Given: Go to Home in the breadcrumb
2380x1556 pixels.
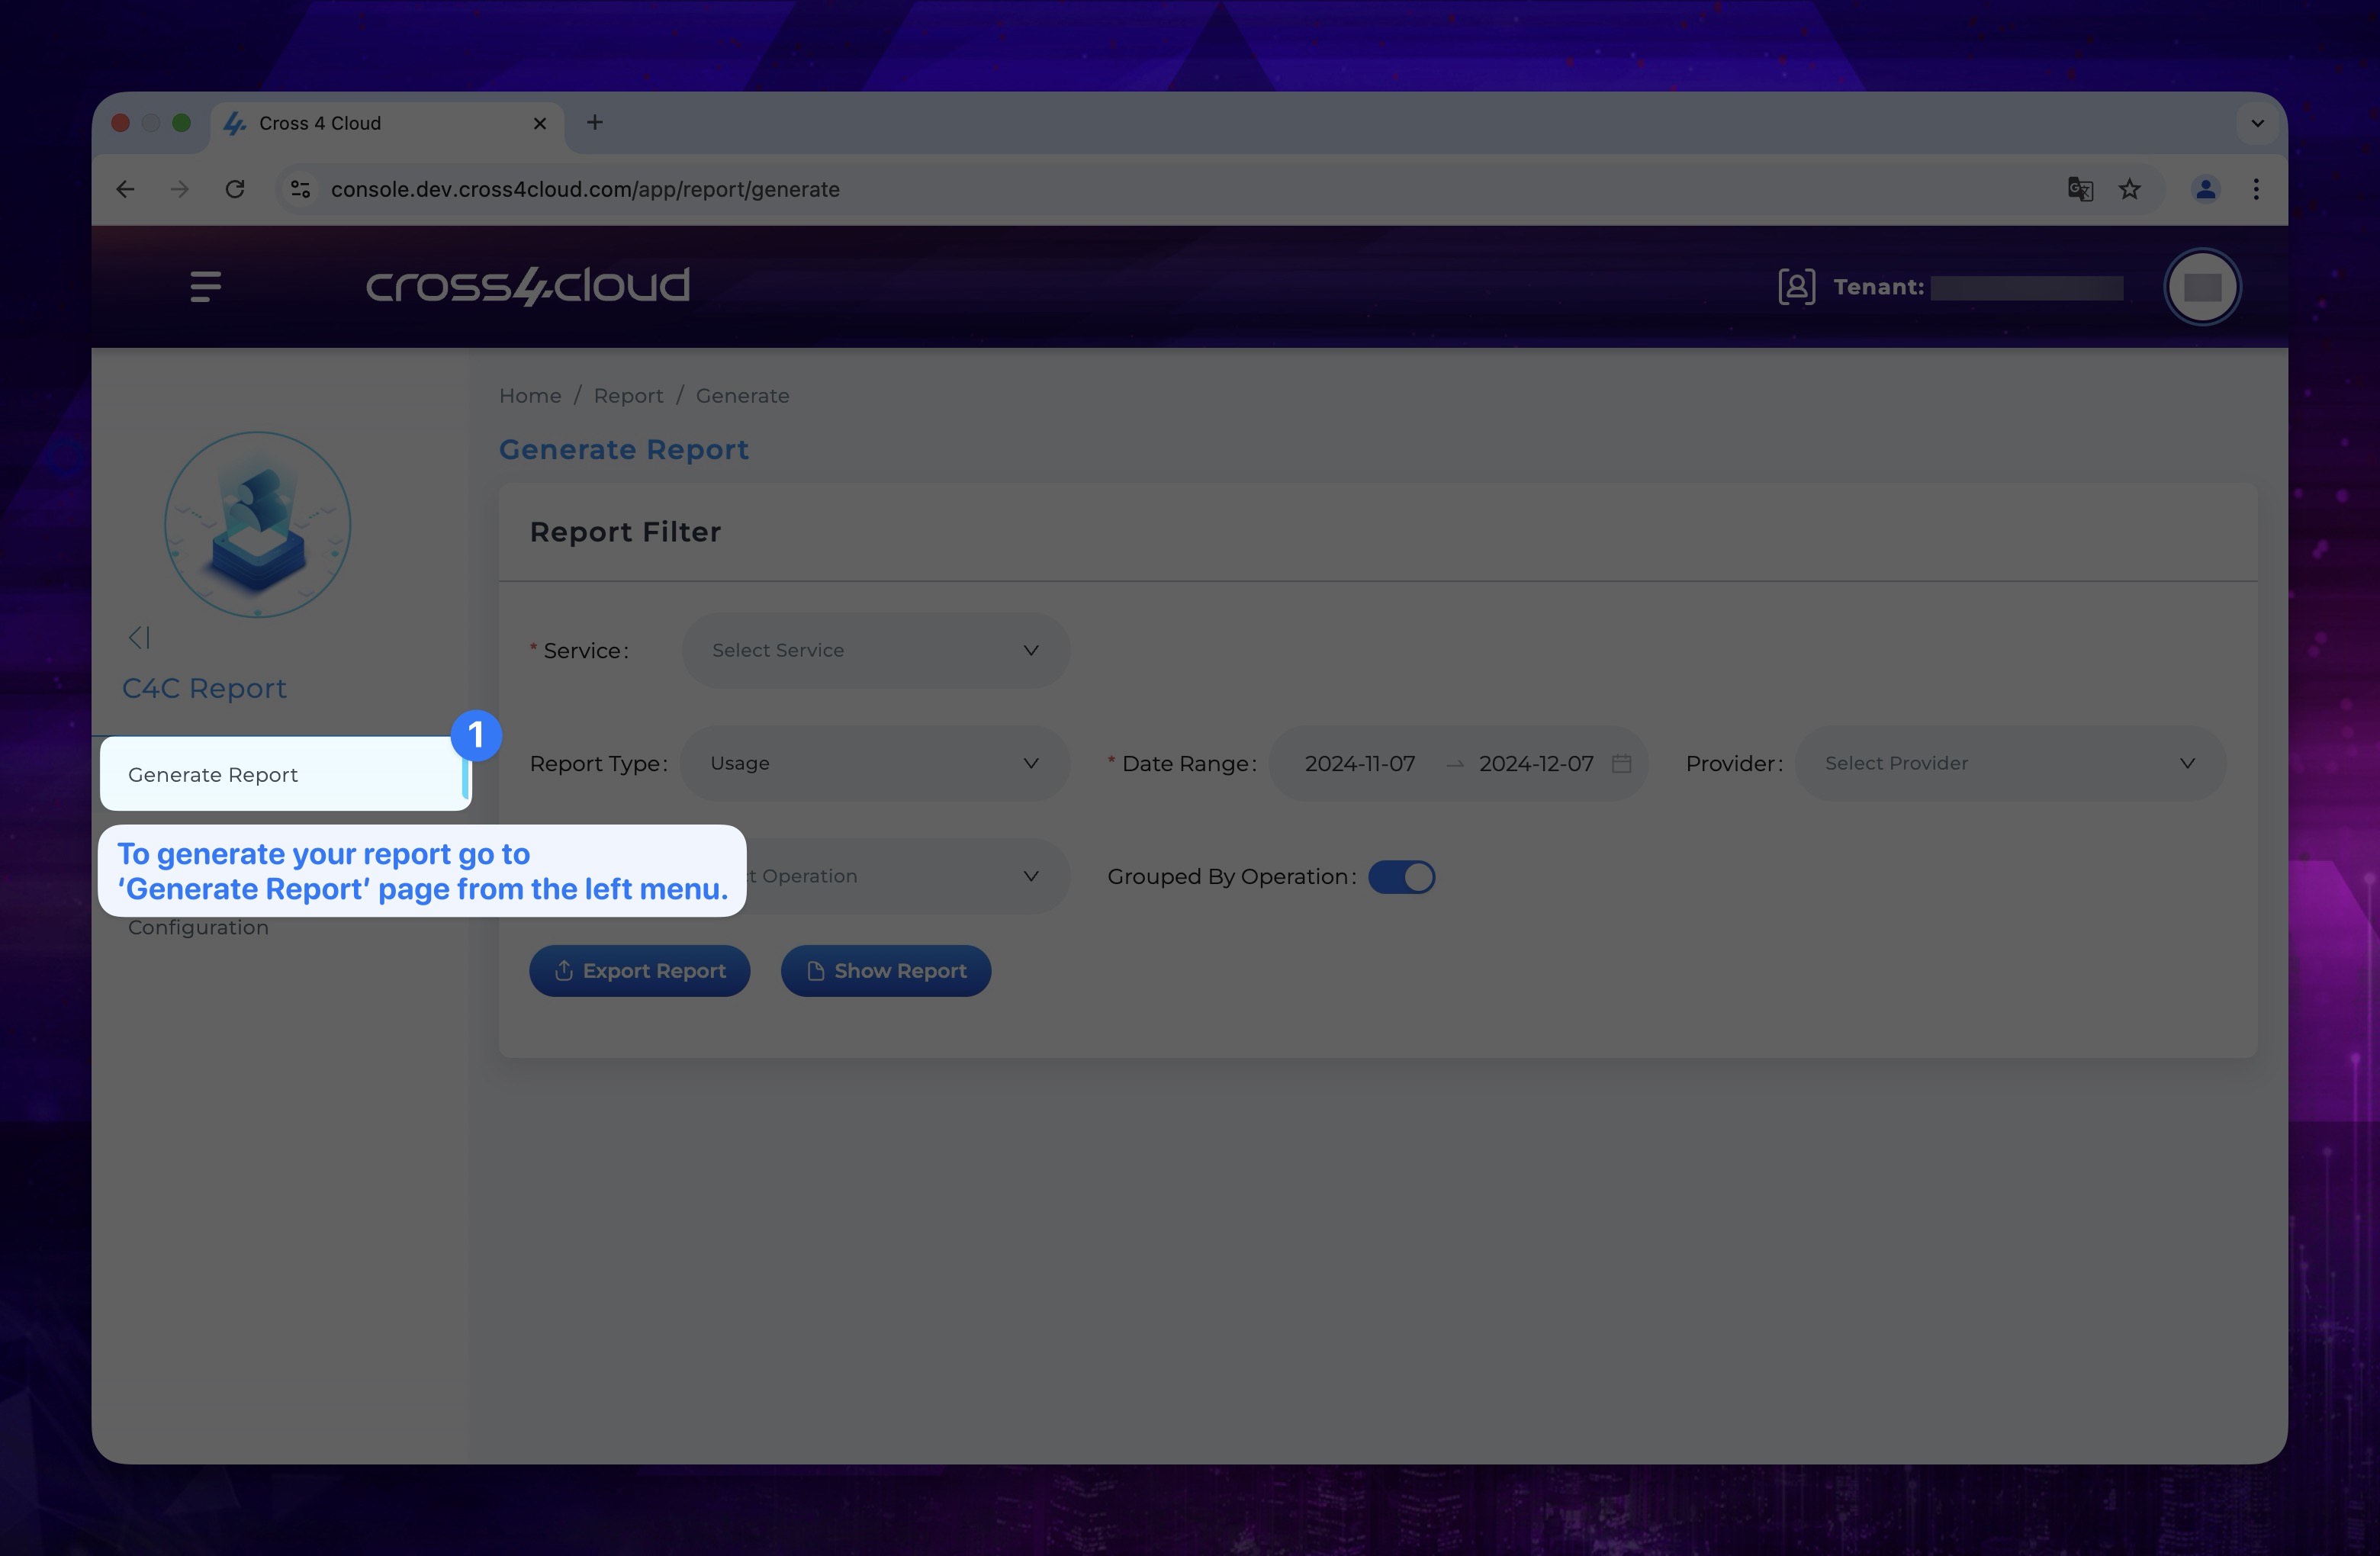Looking at the screenshot, I should (530, 396).
